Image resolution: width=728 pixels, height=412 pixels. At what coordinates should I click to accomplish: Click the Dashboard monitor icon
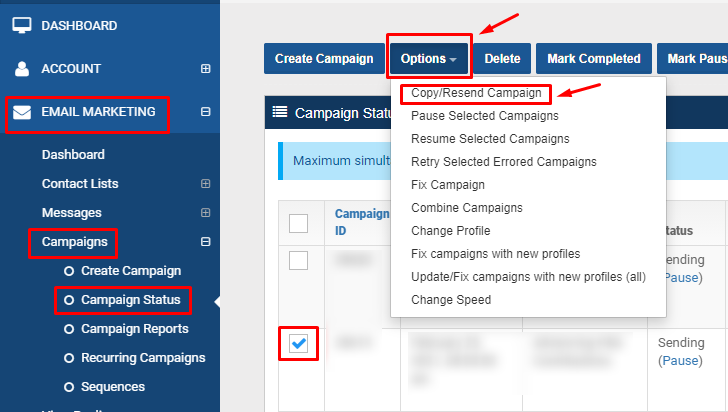tap(22, 25)
